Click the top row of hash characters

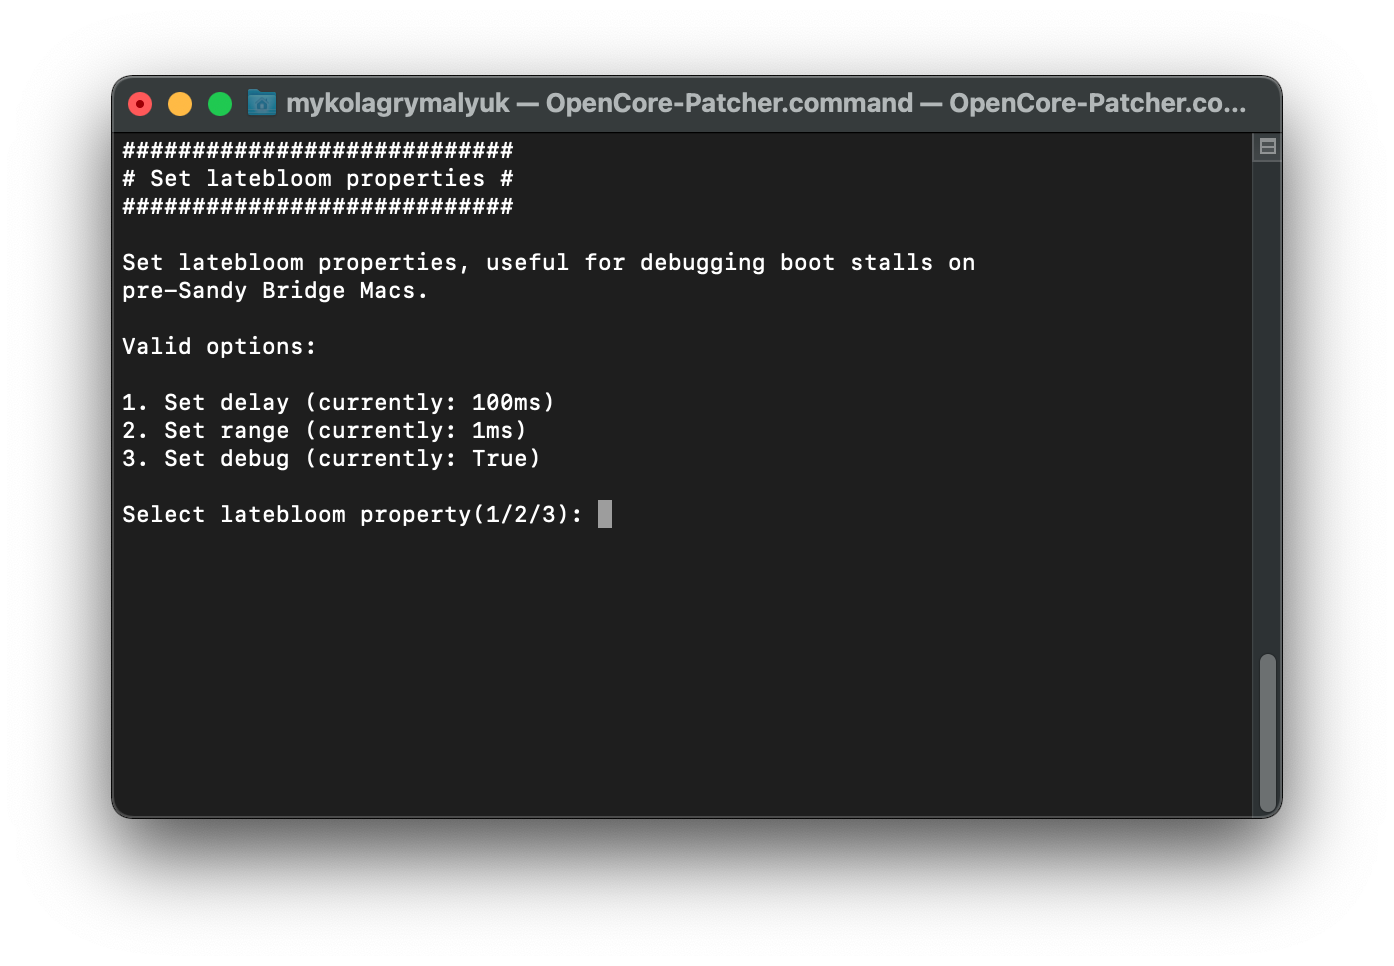coord(318,151)
